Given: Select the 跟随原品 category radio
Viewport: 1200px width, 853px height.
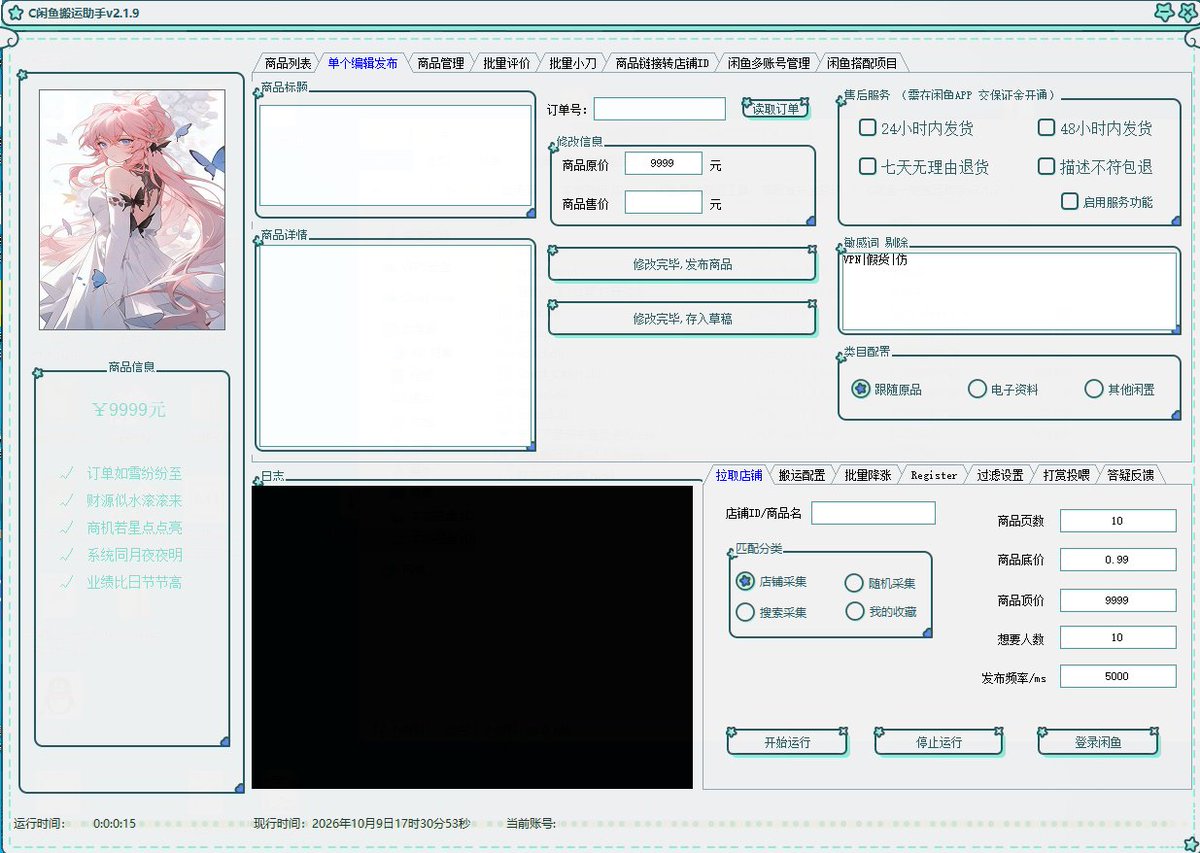Looking at the screenshot, I should click(860, 389).
